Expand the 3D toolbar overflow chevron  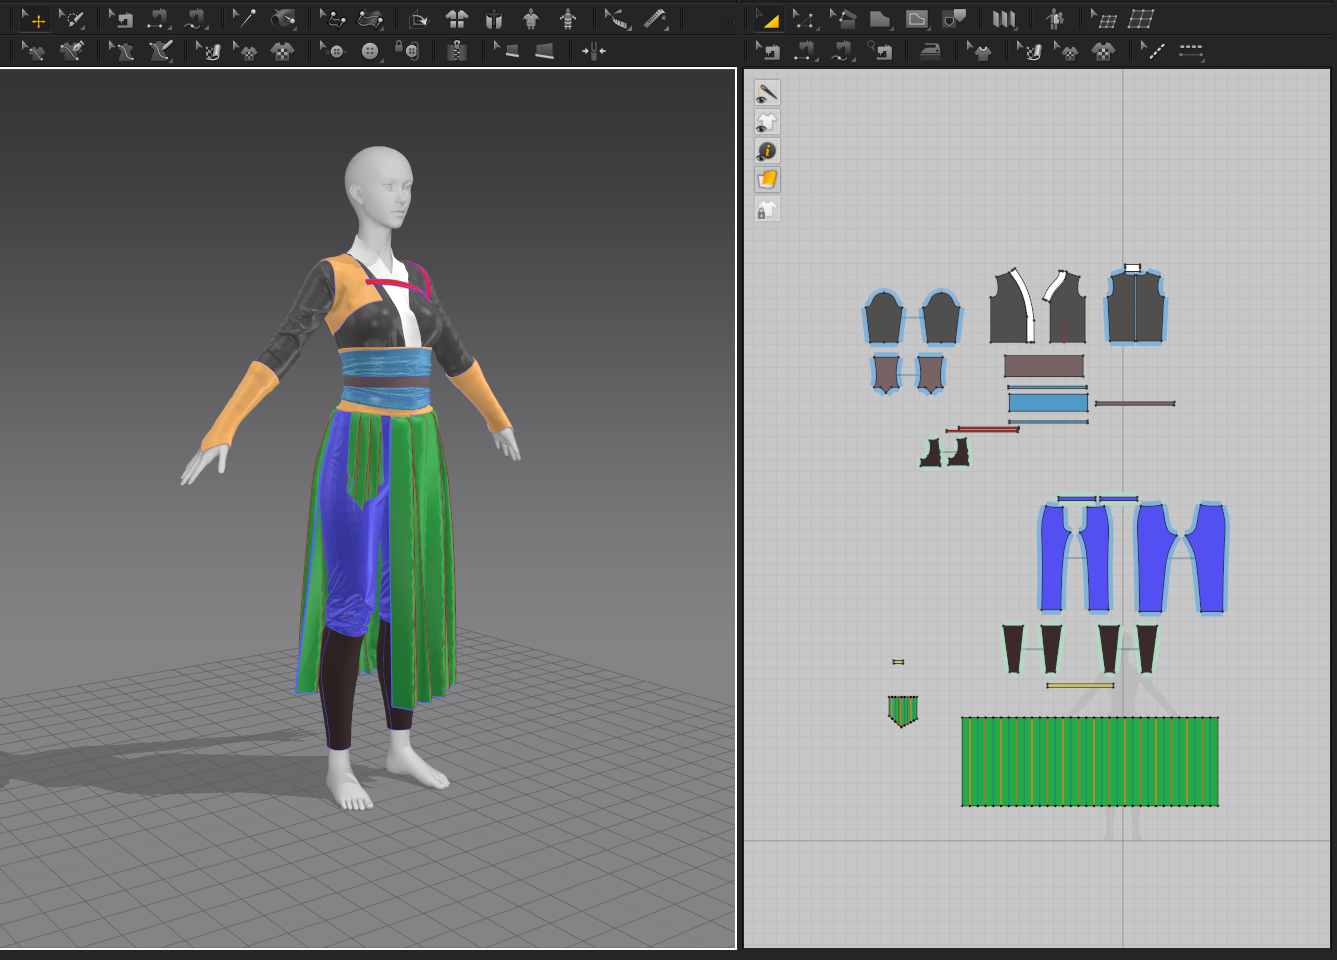coord(729,20)
